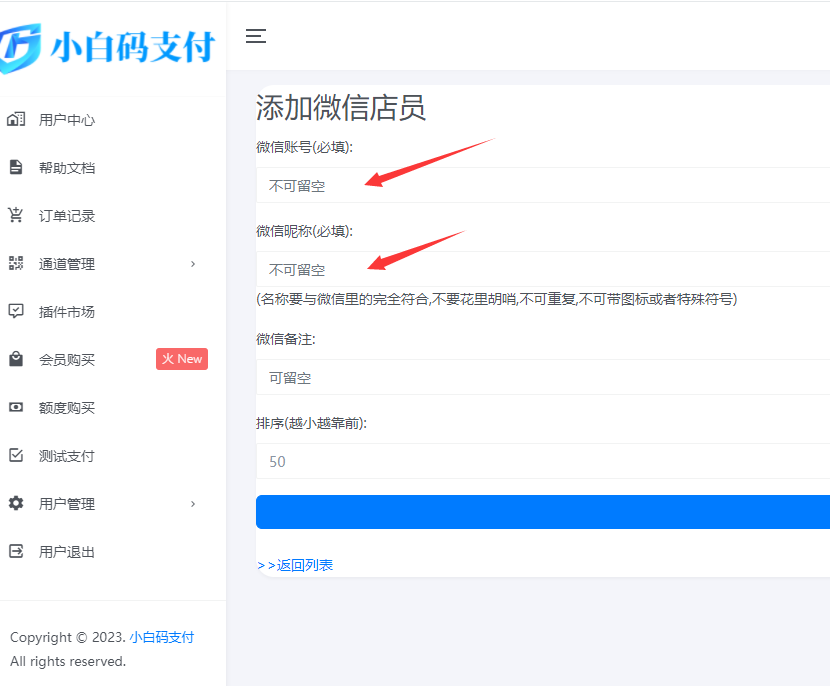Image resolution: width=830 pixels, height=686 pixels.
Task: Focus the 微信账号 input field
Action: click(x=543, y=185)
